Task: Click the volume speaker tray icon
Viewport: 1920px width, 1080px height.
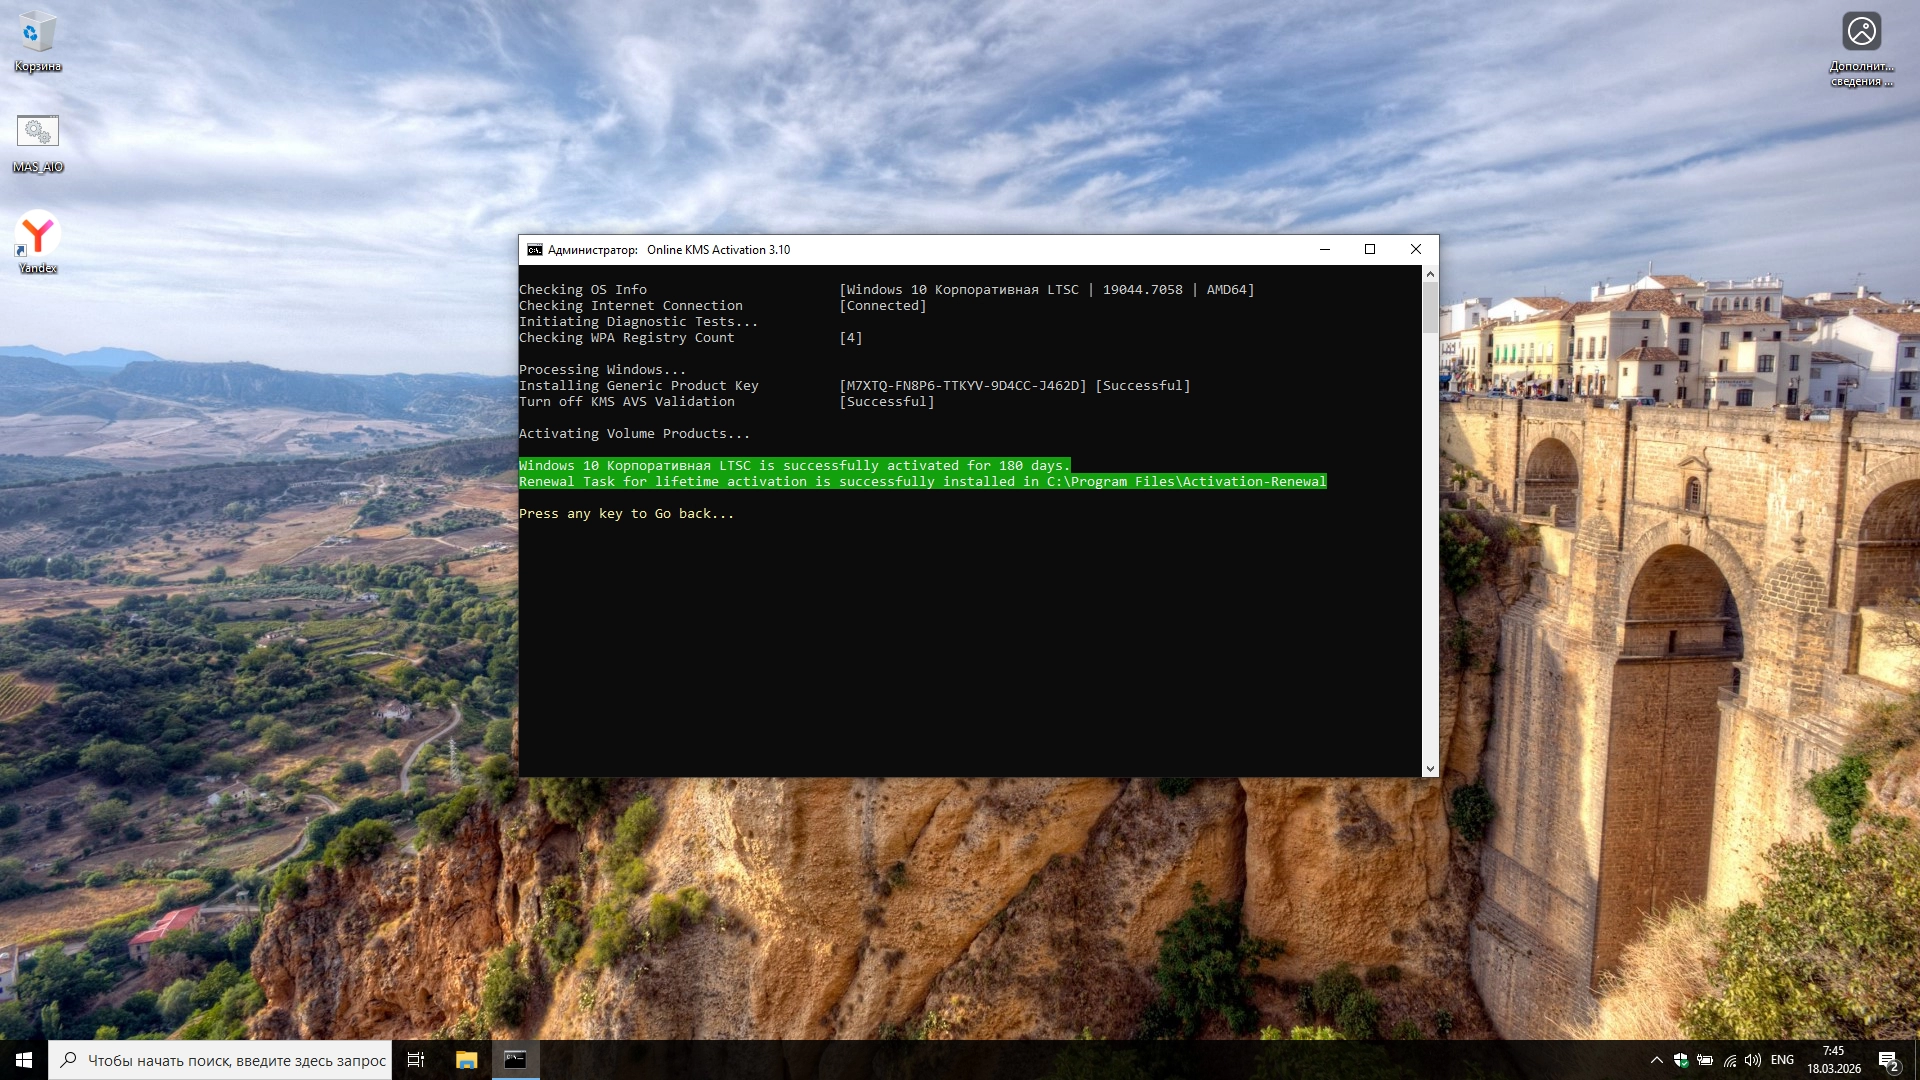Action: [x=1752, y=1060]
